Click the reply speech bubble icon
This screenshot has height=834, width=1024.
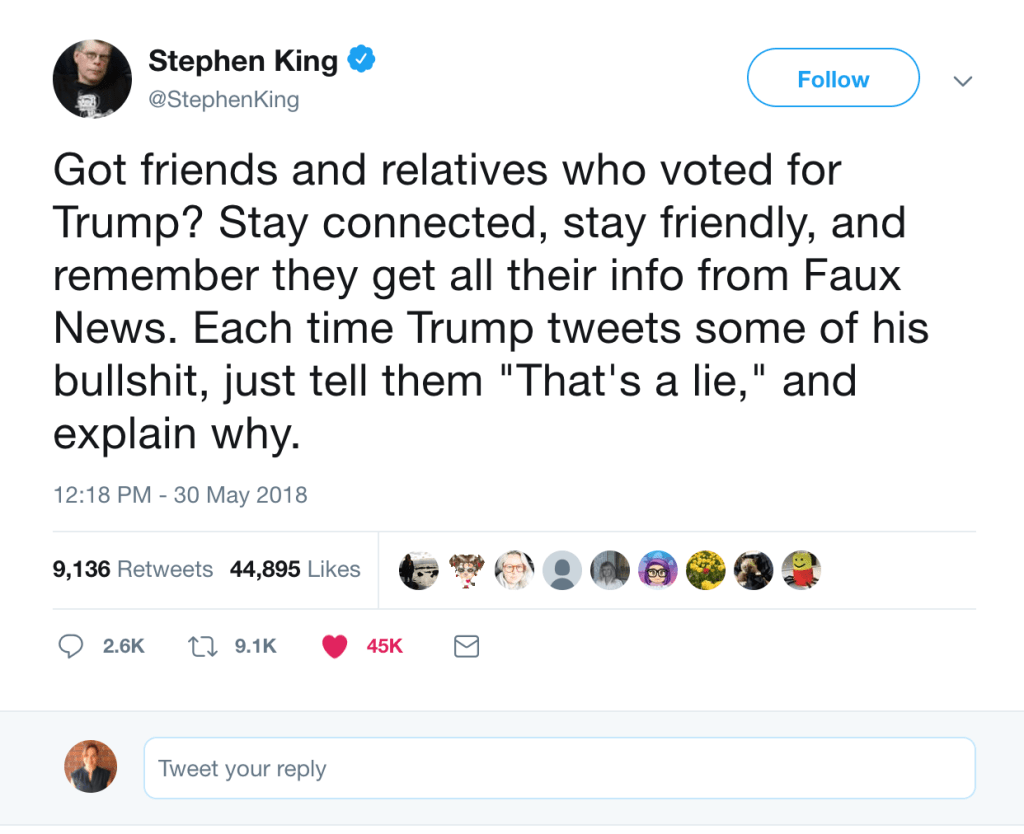71,647
